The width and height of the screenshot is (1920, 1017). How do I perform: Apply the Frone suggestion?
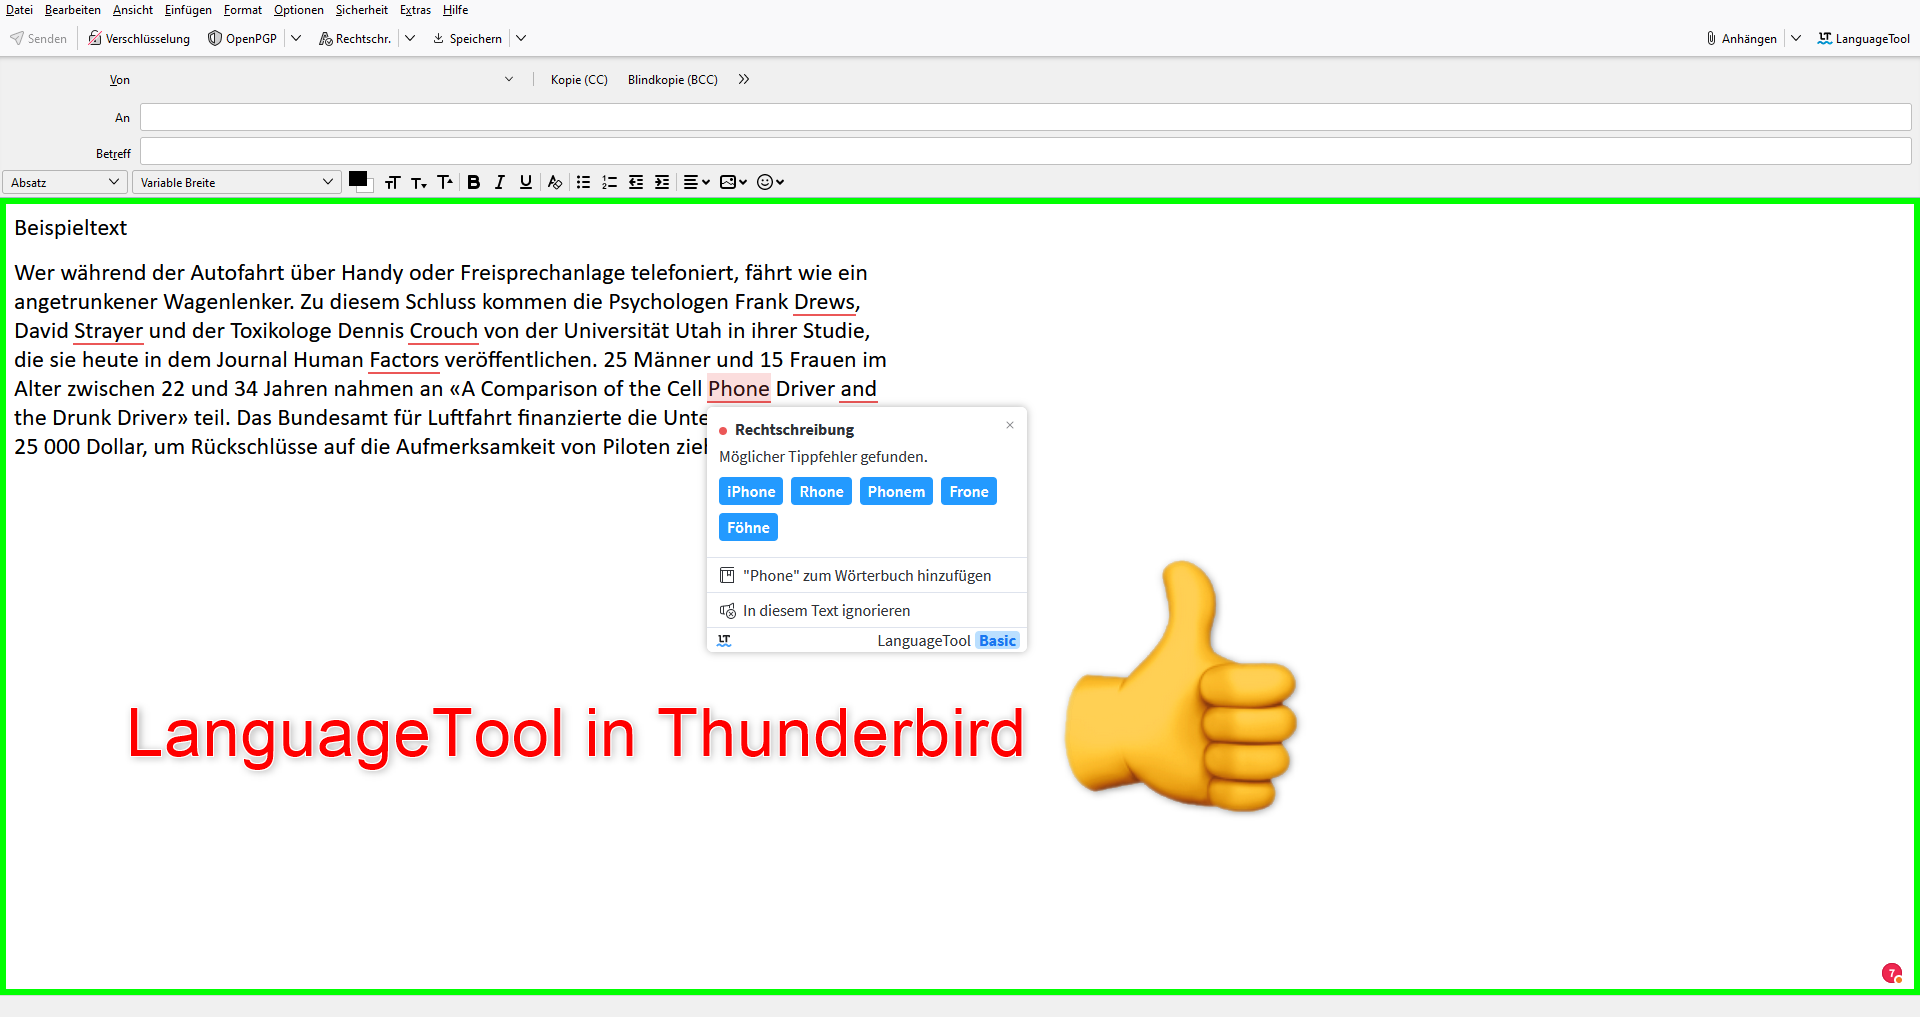(x=969, y=491)
